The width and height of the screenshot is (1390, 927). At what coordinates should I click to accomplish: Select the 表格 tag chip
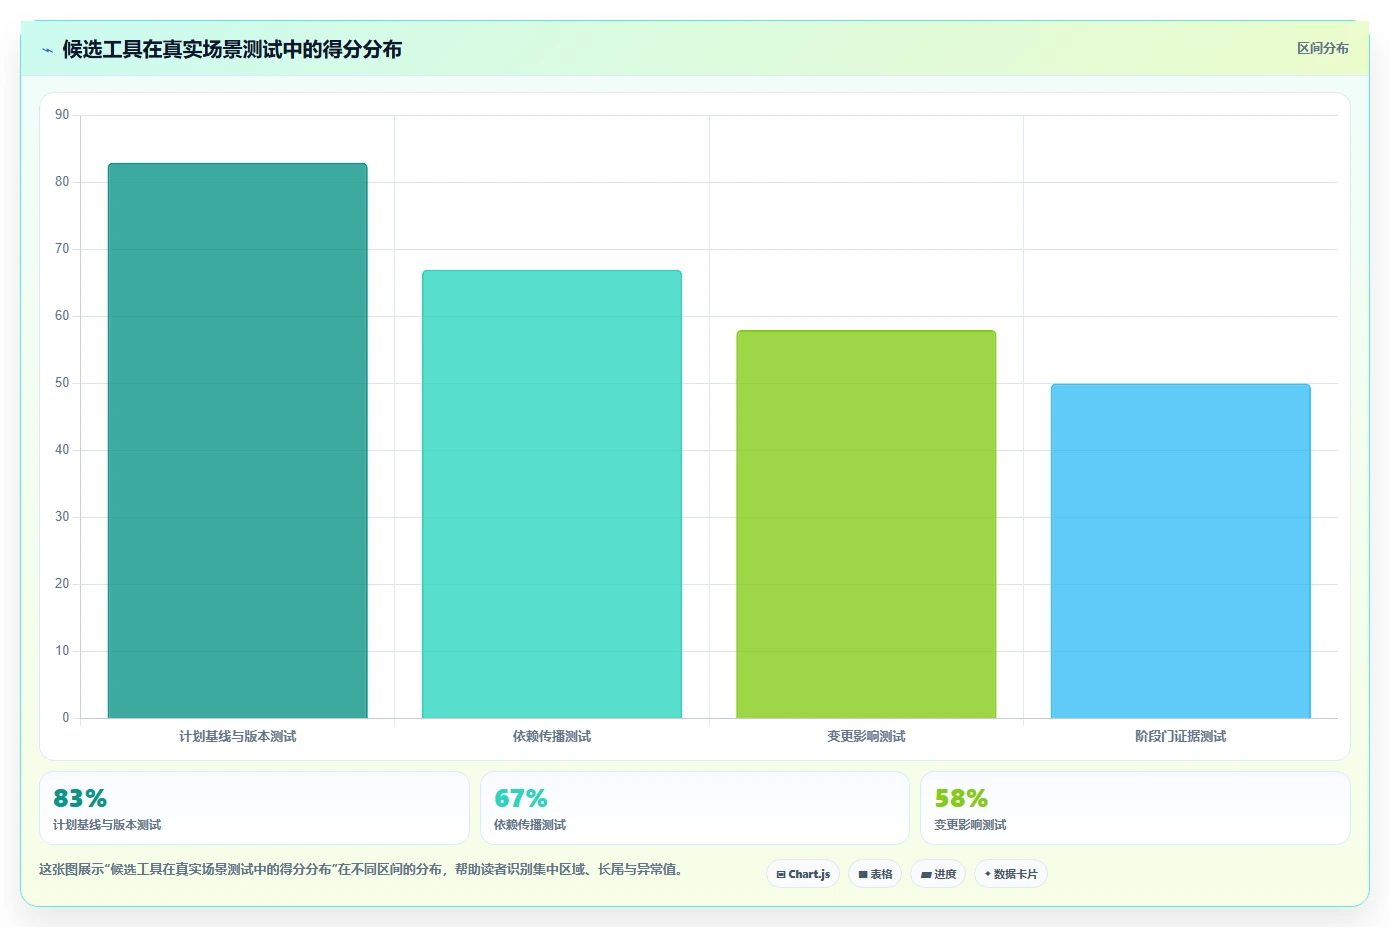click(x=875, y=874)
